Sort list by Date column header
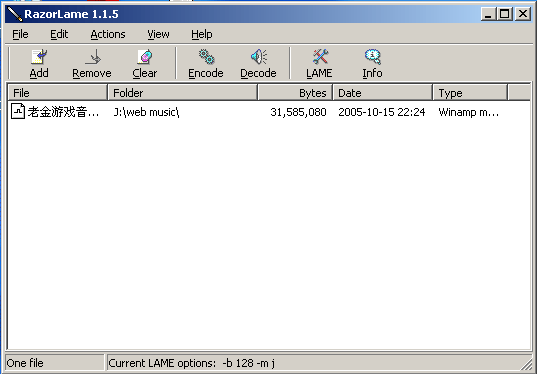Screen dimensions: 537x374 (x=383, y=93)
